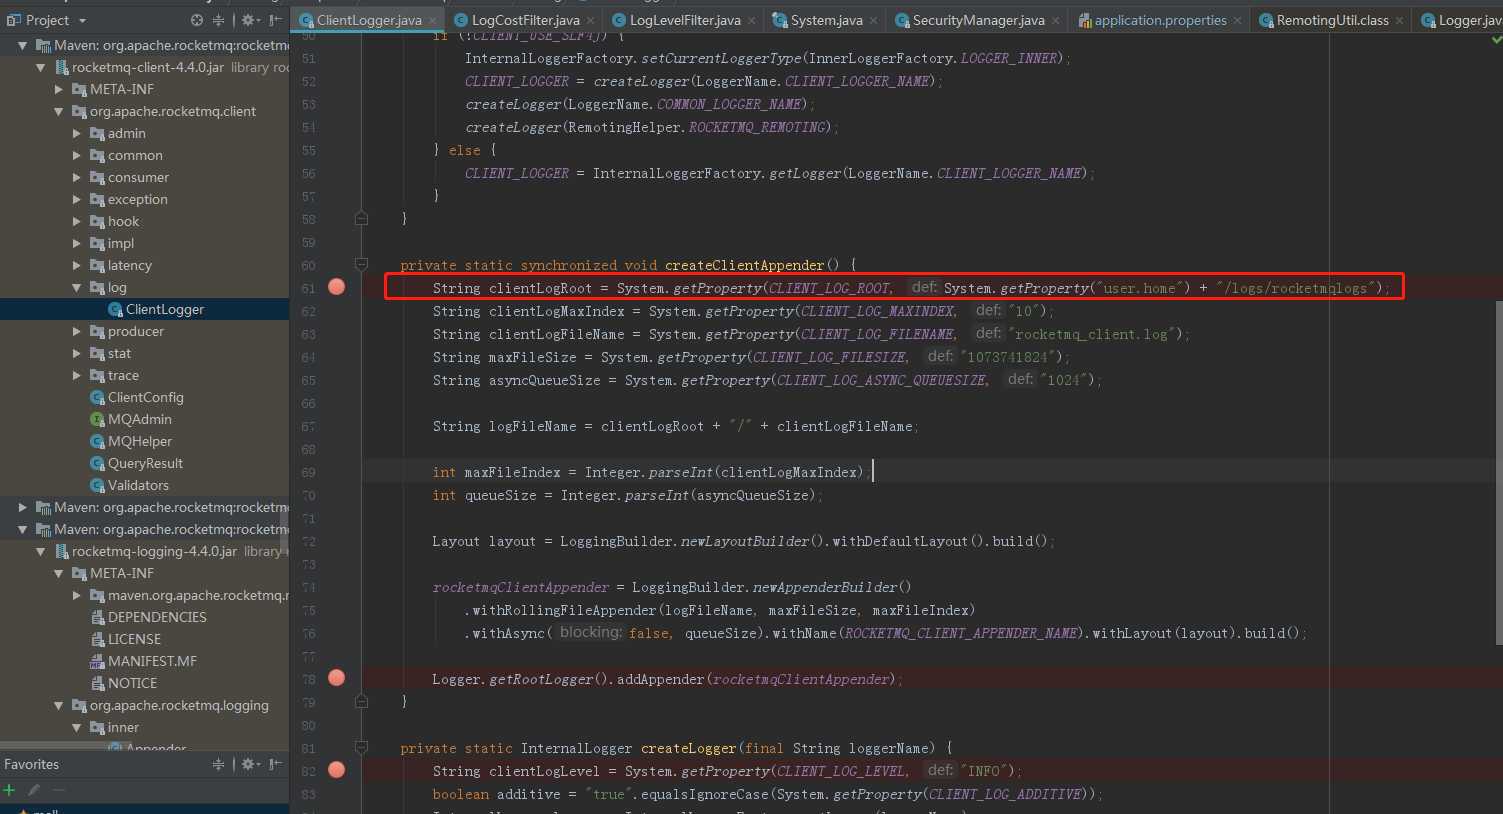Select ClientConfig in the project tree
This screenshot has height=814, width=1503.
(x=145, y=397)
